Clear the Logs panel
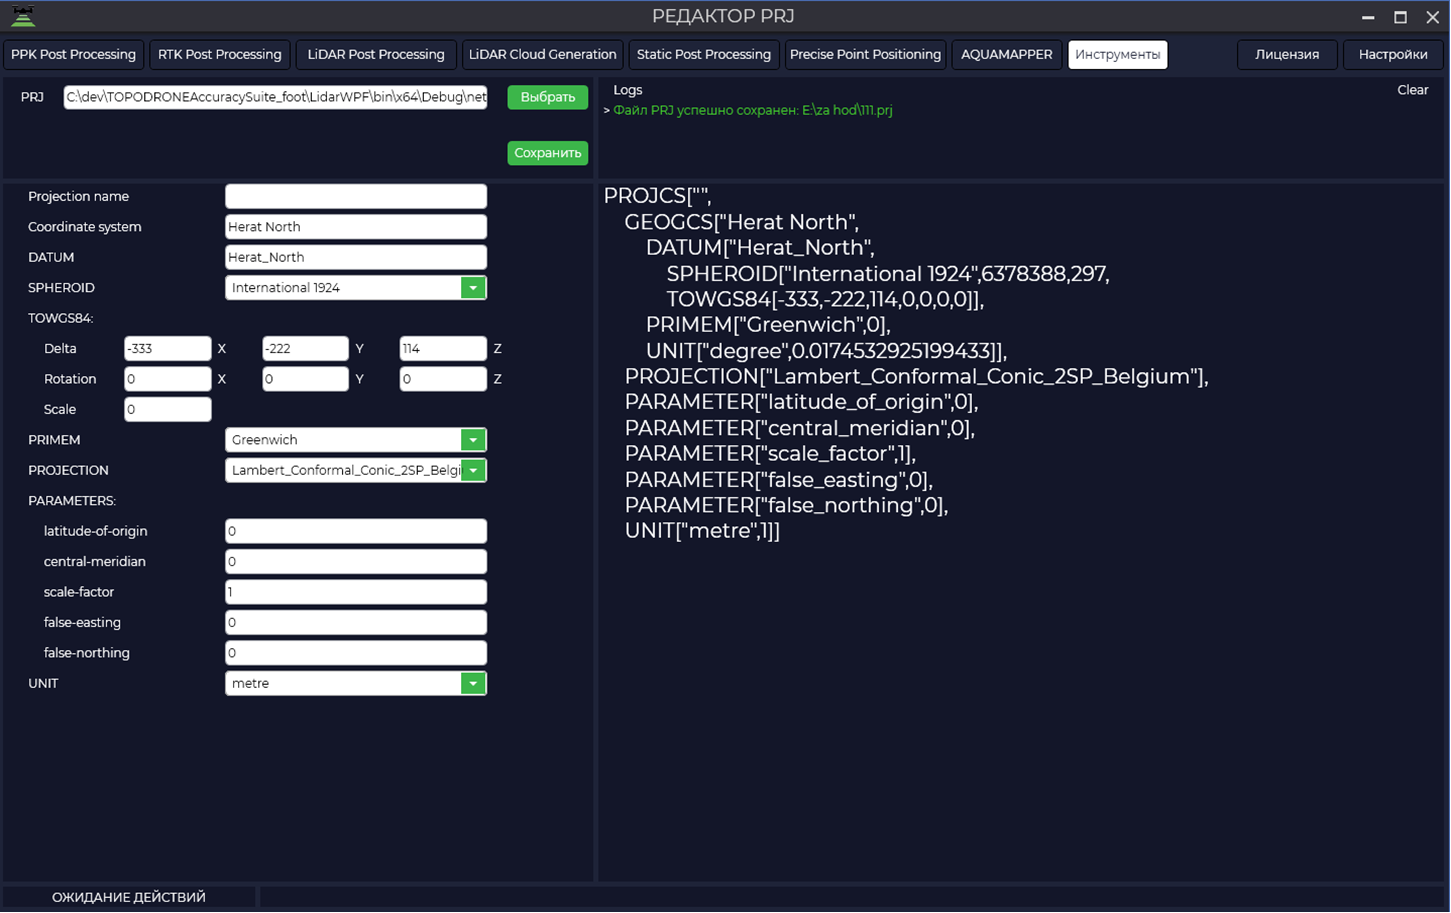 click(x=1412, y=90)
